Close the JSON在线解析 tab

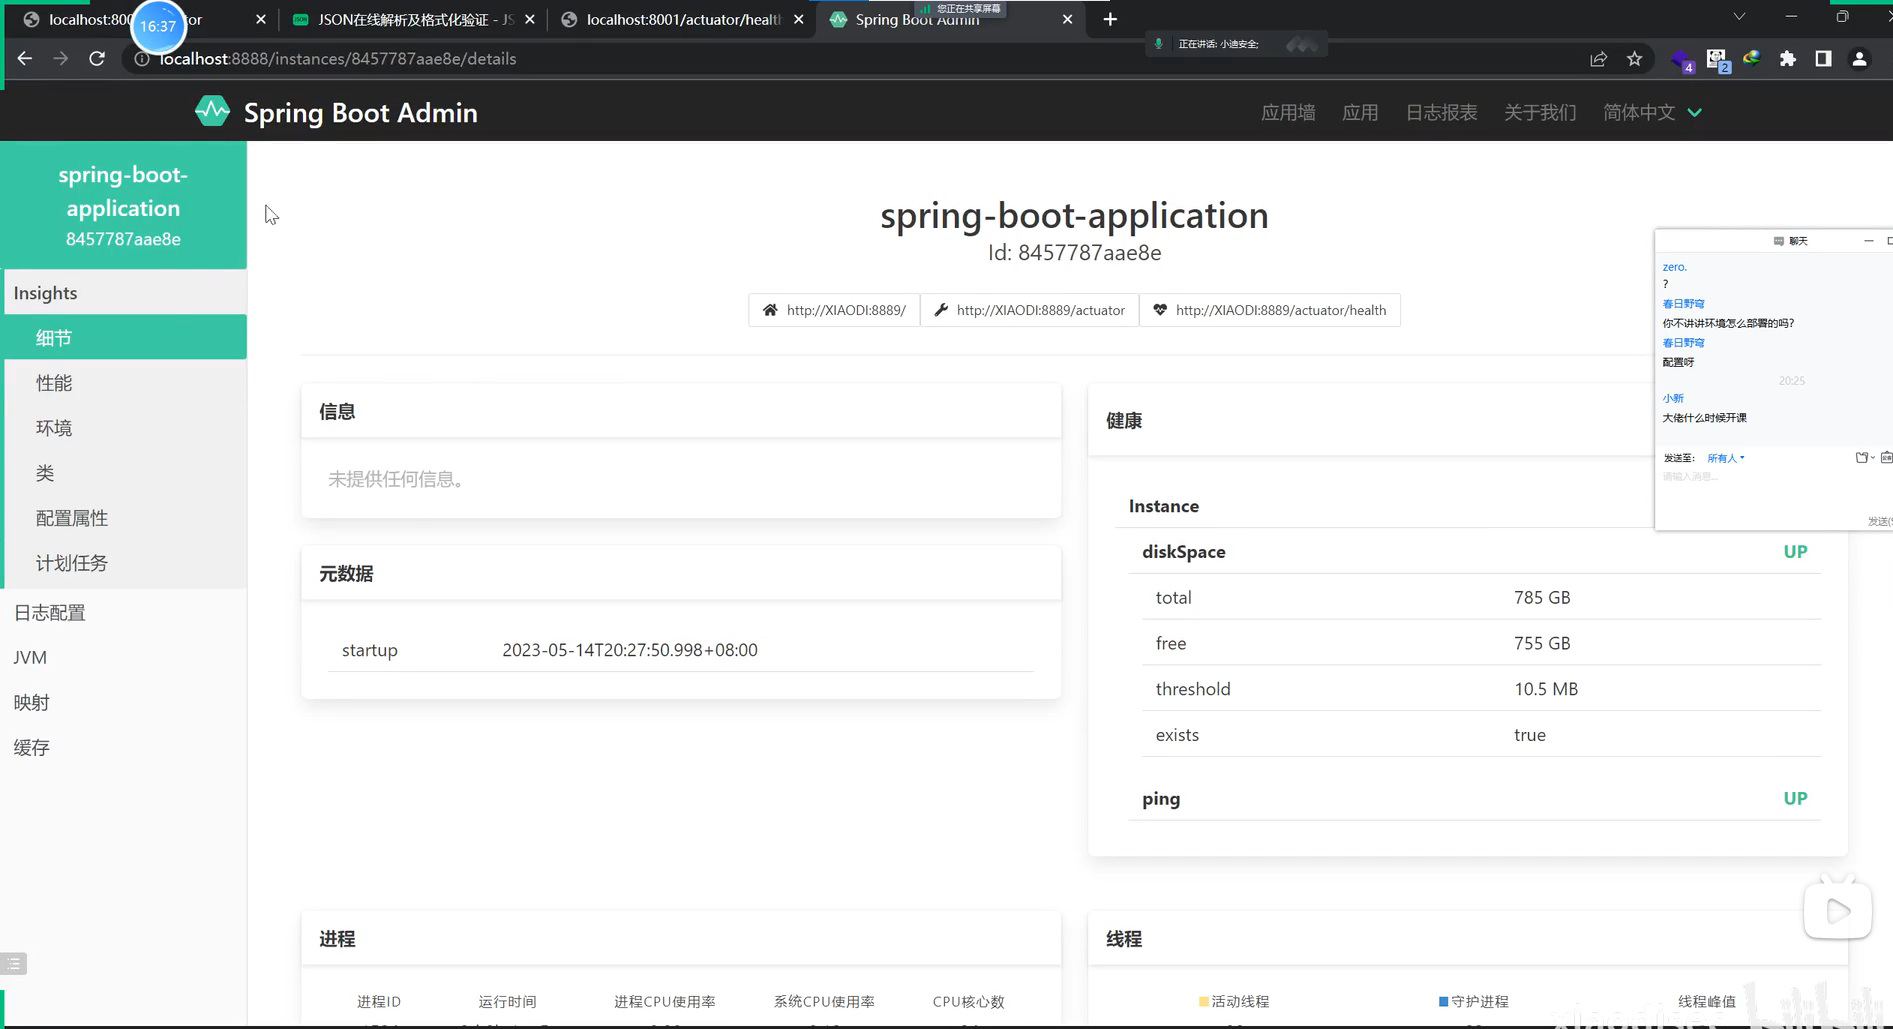click(x=530, y=19)
